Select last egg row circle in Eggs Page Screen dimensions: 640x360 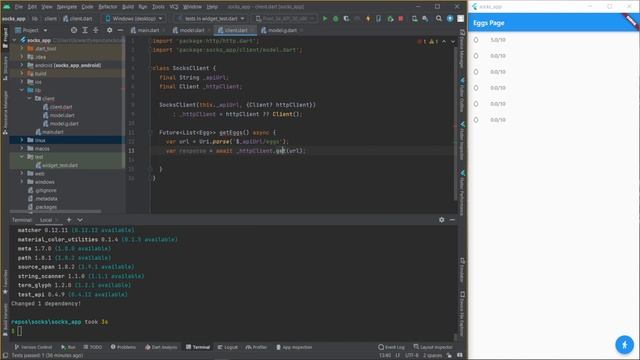click(x=476, y=120)
